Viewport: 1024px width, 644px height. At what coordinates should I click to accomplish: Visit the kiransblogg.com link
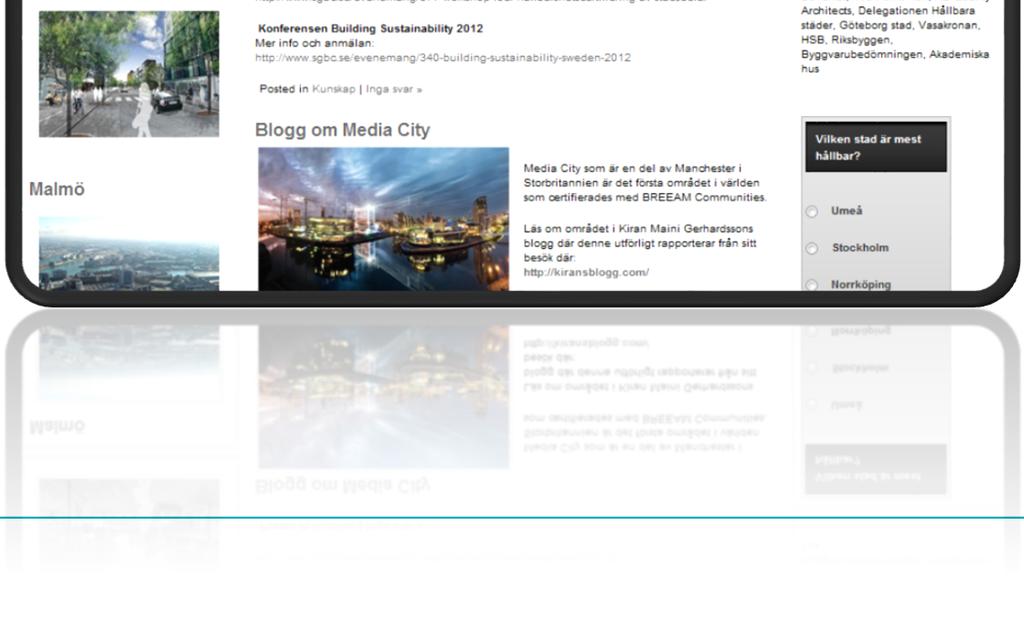click(586, 272)
